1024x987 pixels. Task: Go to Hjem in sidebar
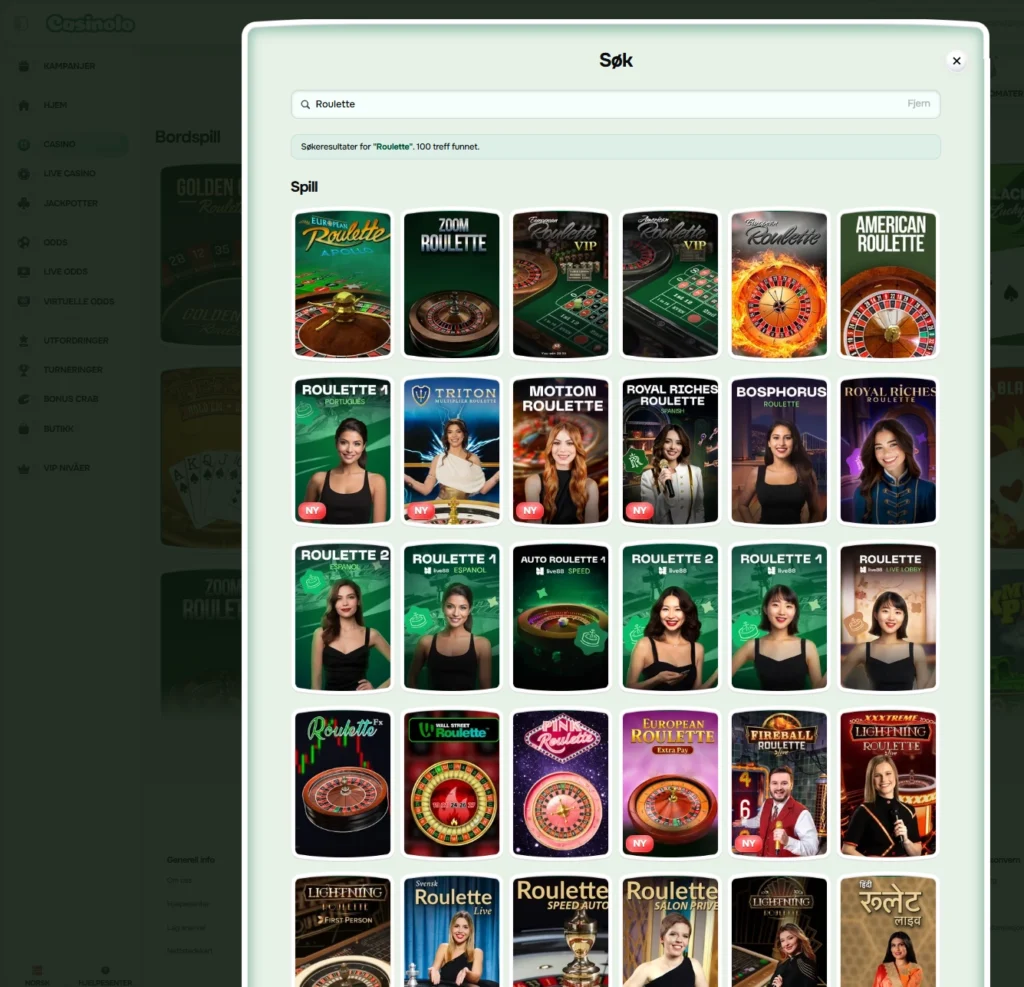[x=56, y=105]
